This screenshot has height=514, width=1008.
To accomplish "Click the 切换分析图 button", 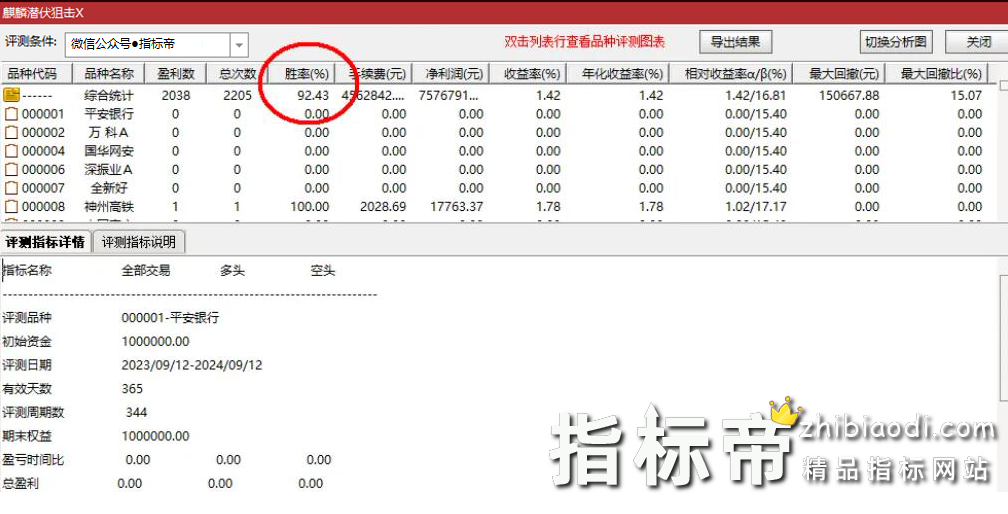I will point(896,42).
